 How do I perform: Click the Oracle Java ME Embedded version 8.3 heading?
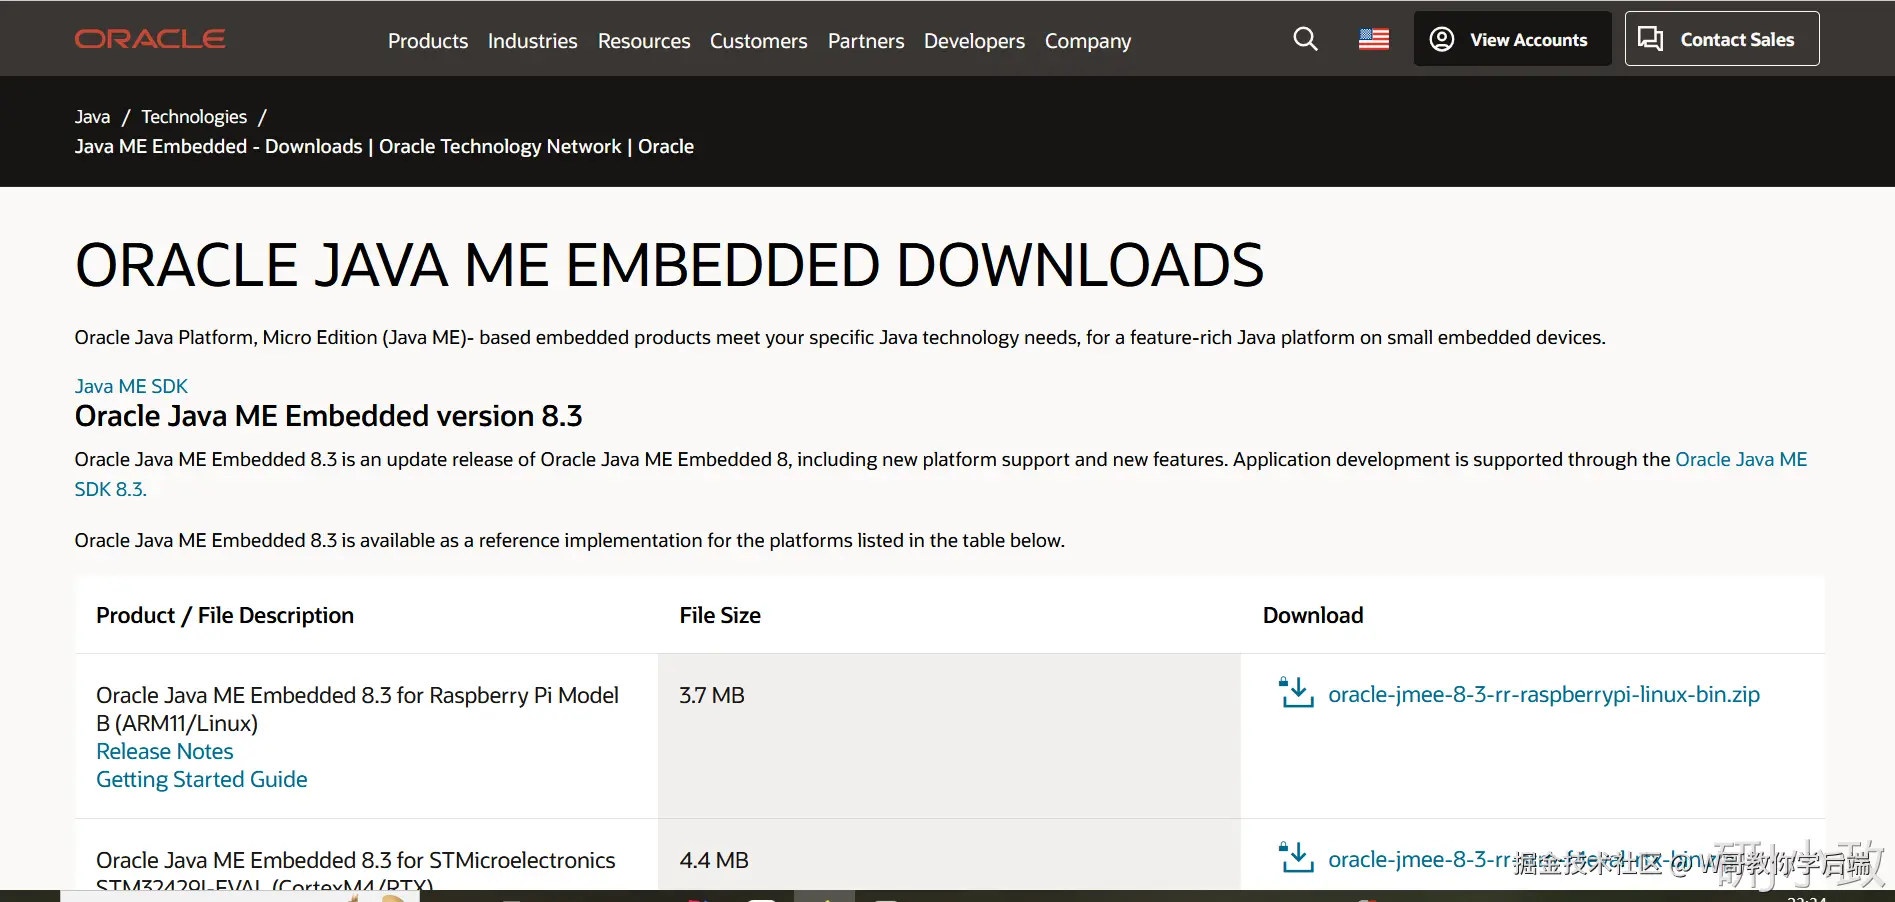click(x=329, y=416)
